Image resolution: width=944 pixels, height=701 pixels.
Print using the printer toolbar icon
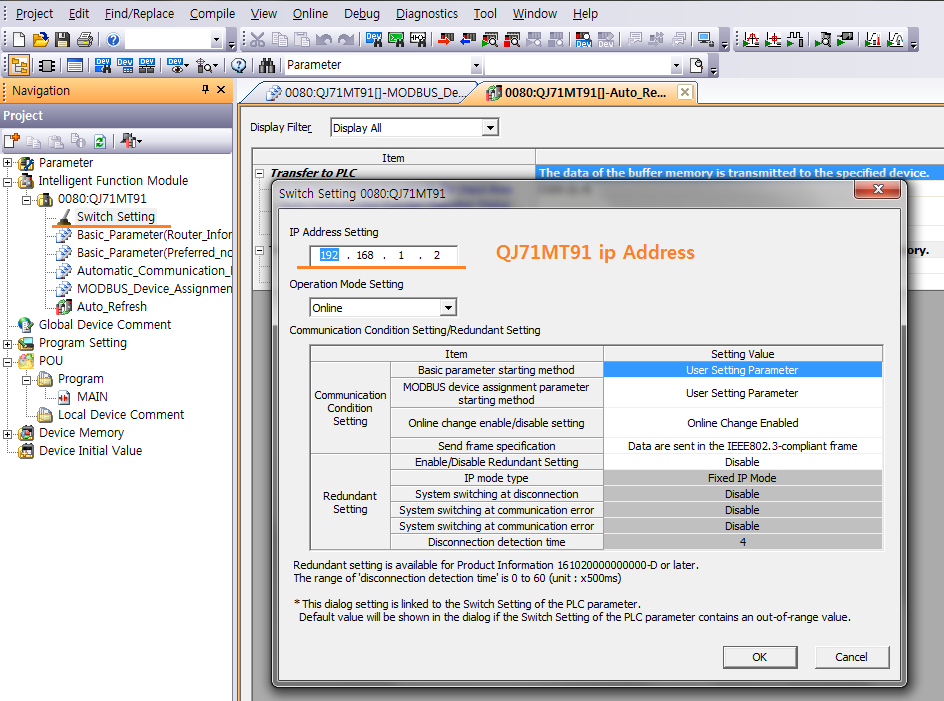[85, 40]
